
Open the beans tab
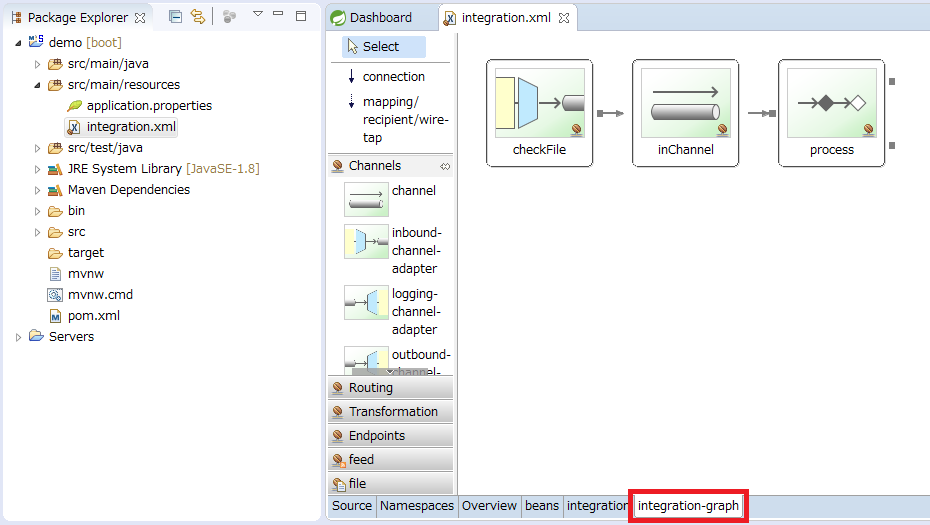(x=542, y=506)
